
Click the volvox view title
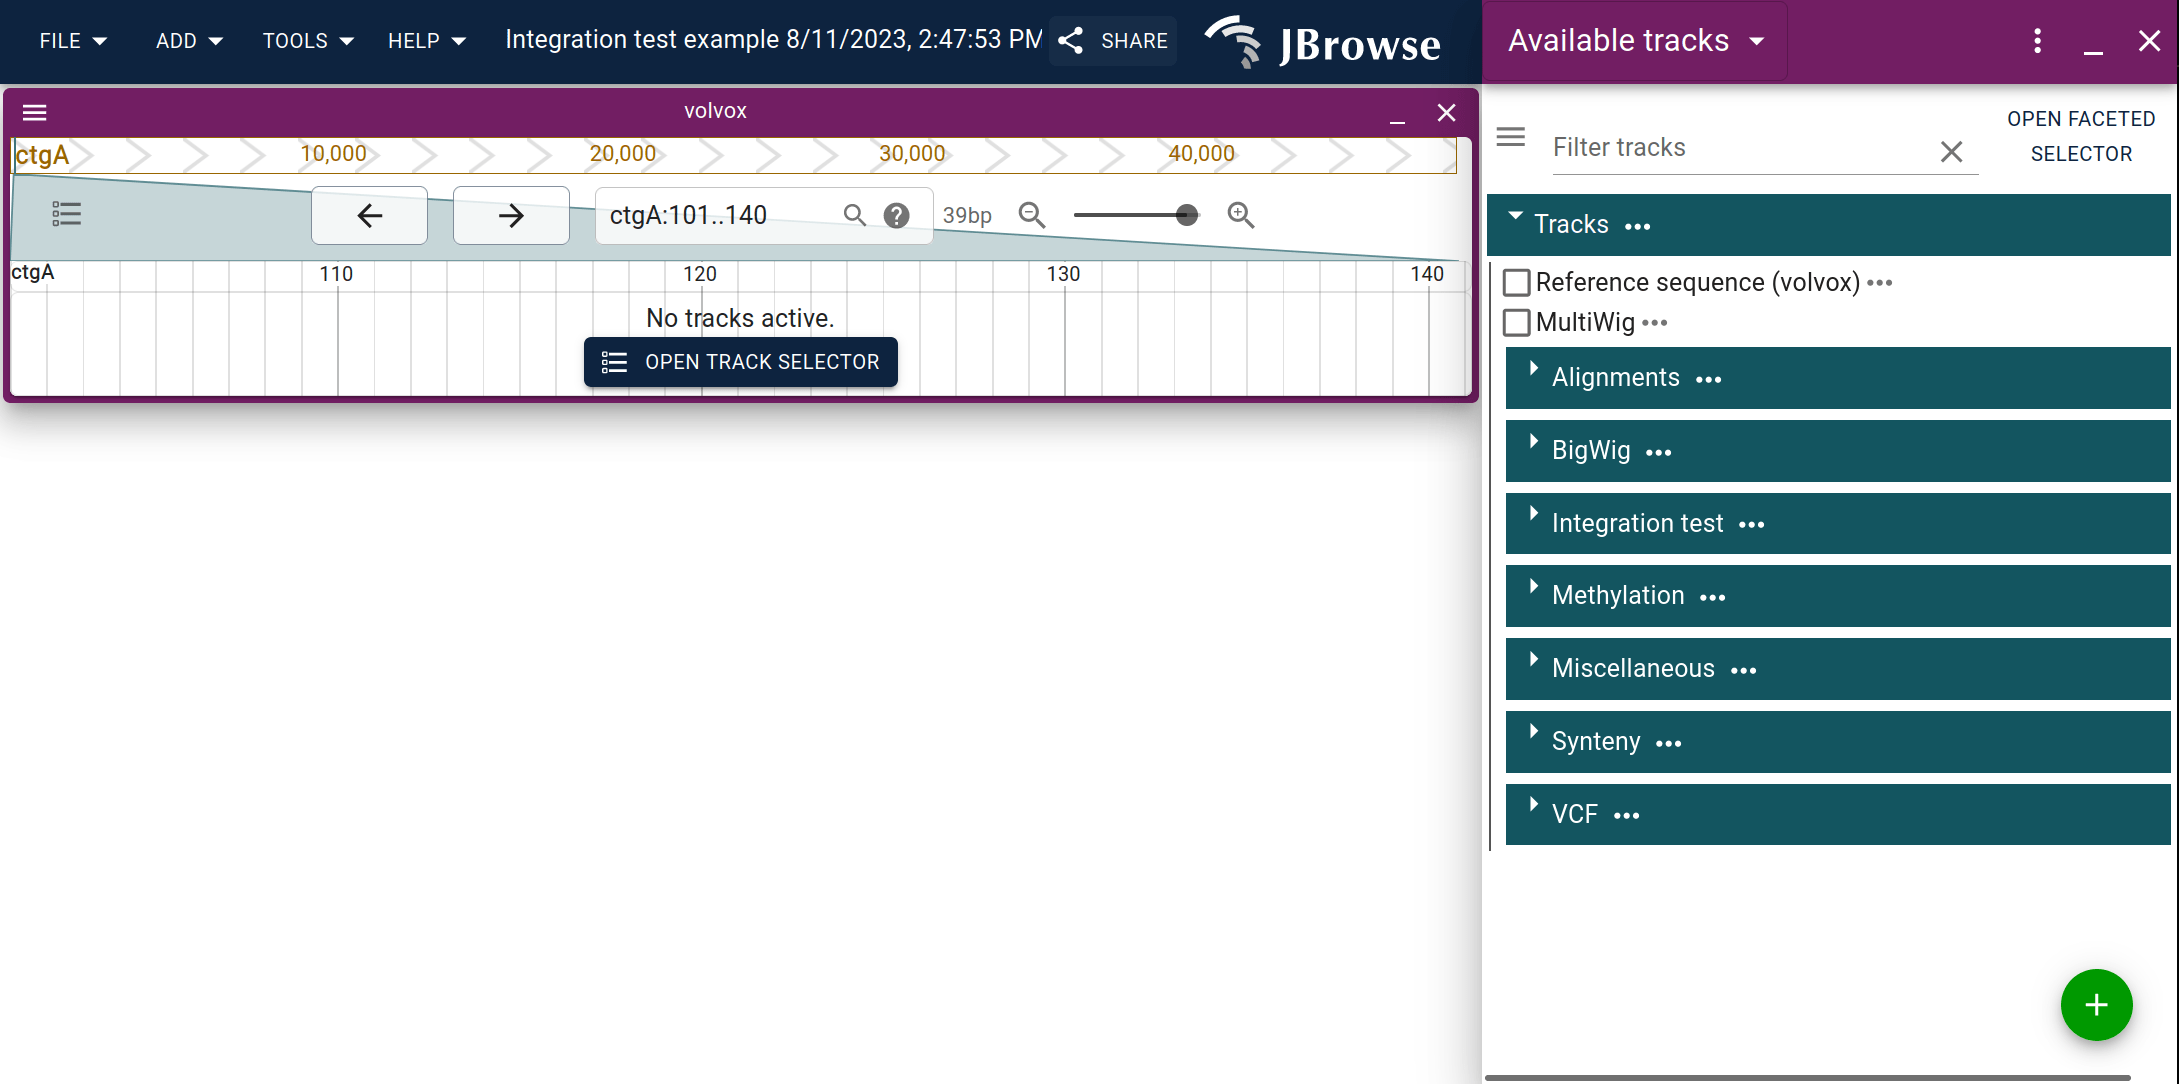click(715, 111)
